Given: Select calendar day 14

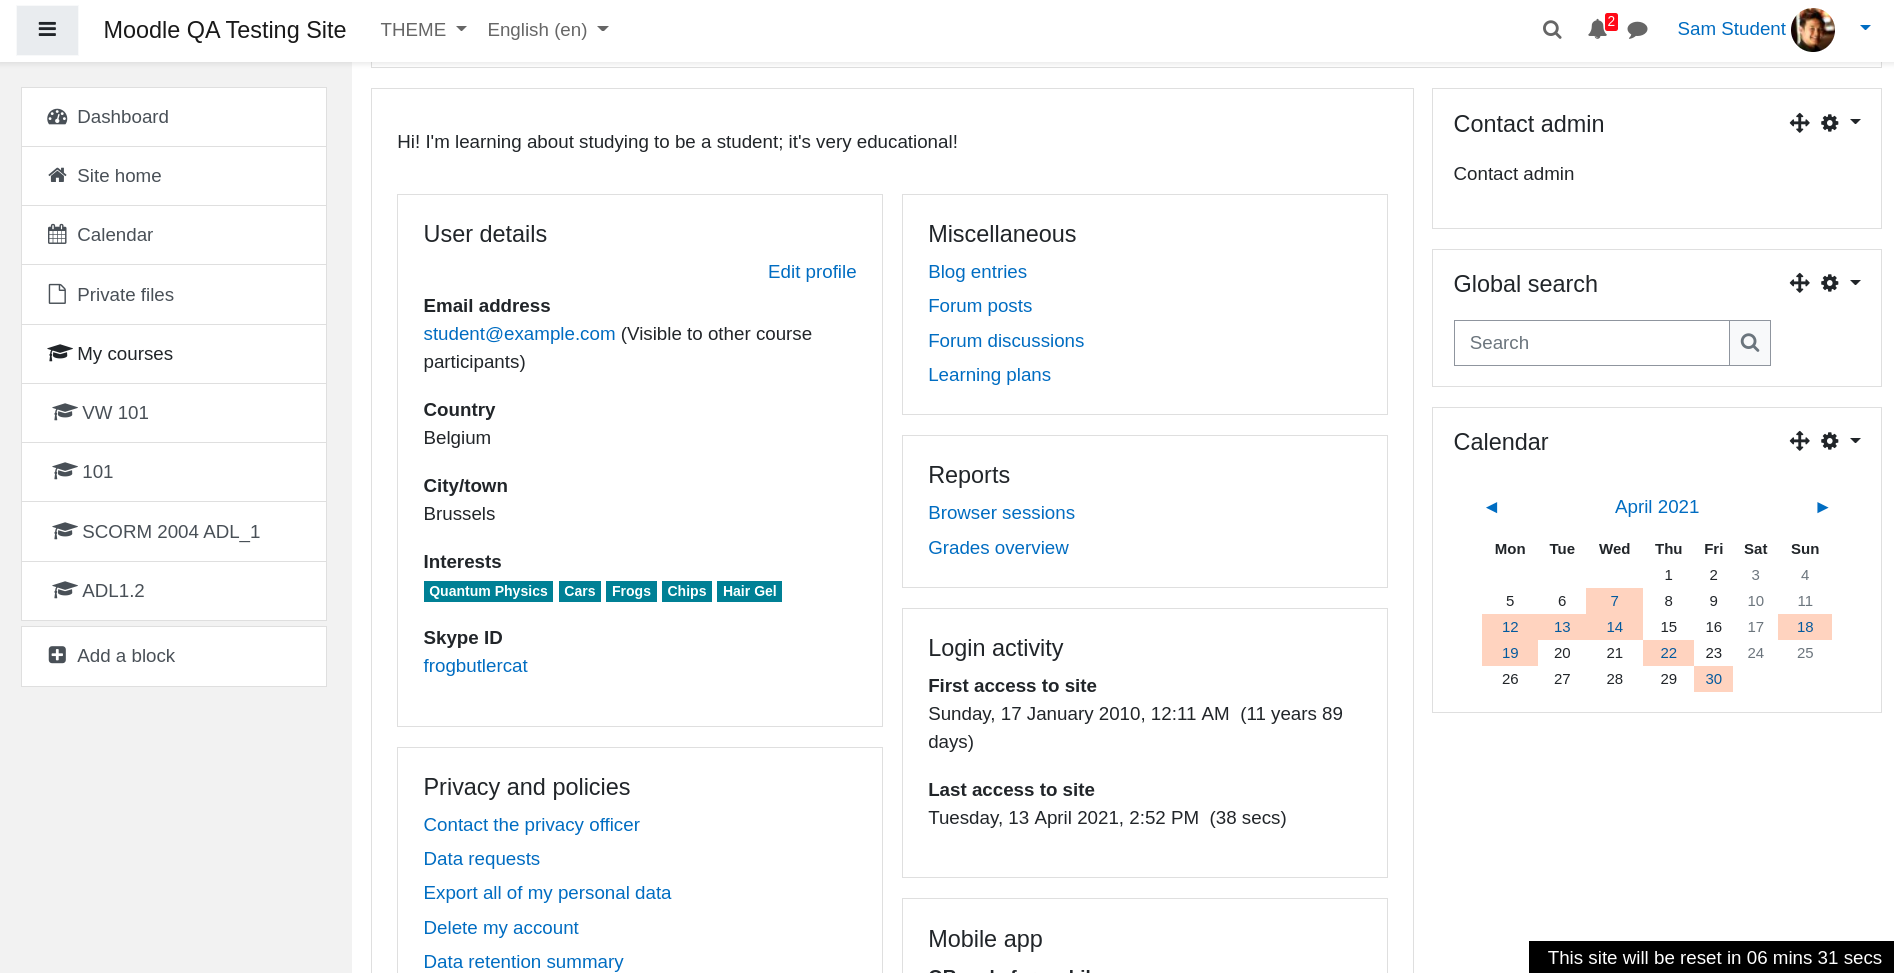Looking at the screenshot, I should [1614, 627].
